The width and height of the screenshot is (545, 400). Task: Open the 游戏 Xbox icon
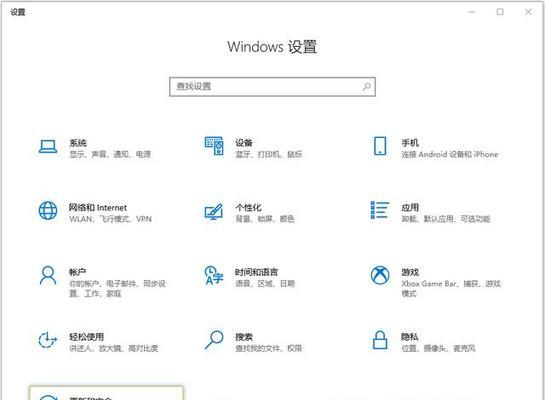(380, 275)
